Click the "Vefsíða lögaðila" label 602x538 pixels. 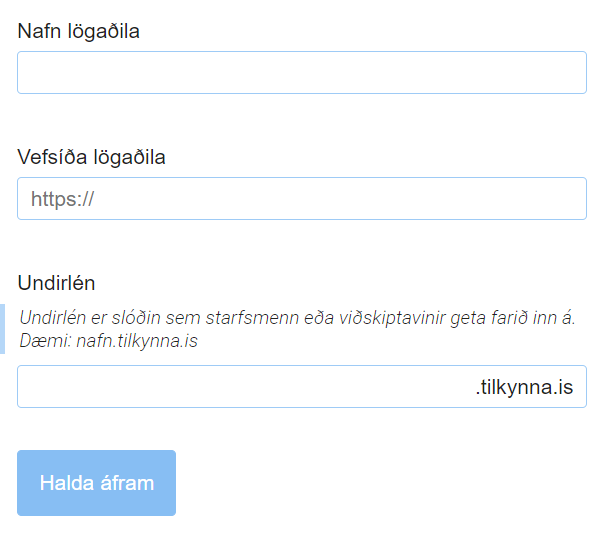click(x=91, y=157)
